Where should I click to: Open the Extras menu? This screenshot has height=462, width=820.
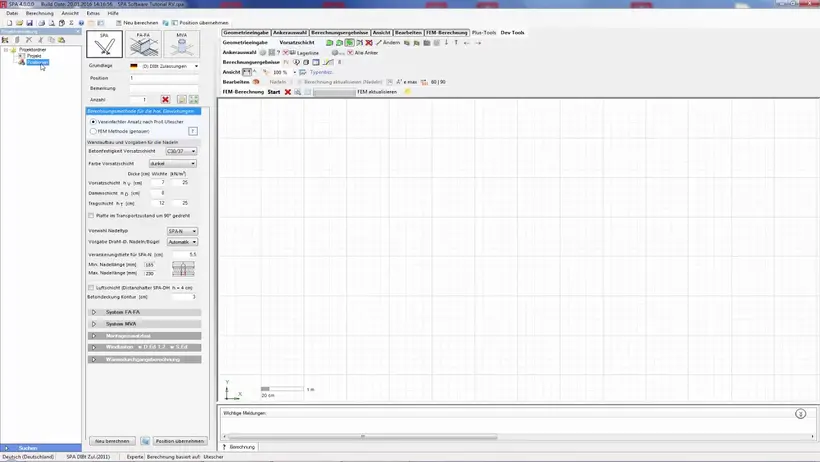(93, 13)
